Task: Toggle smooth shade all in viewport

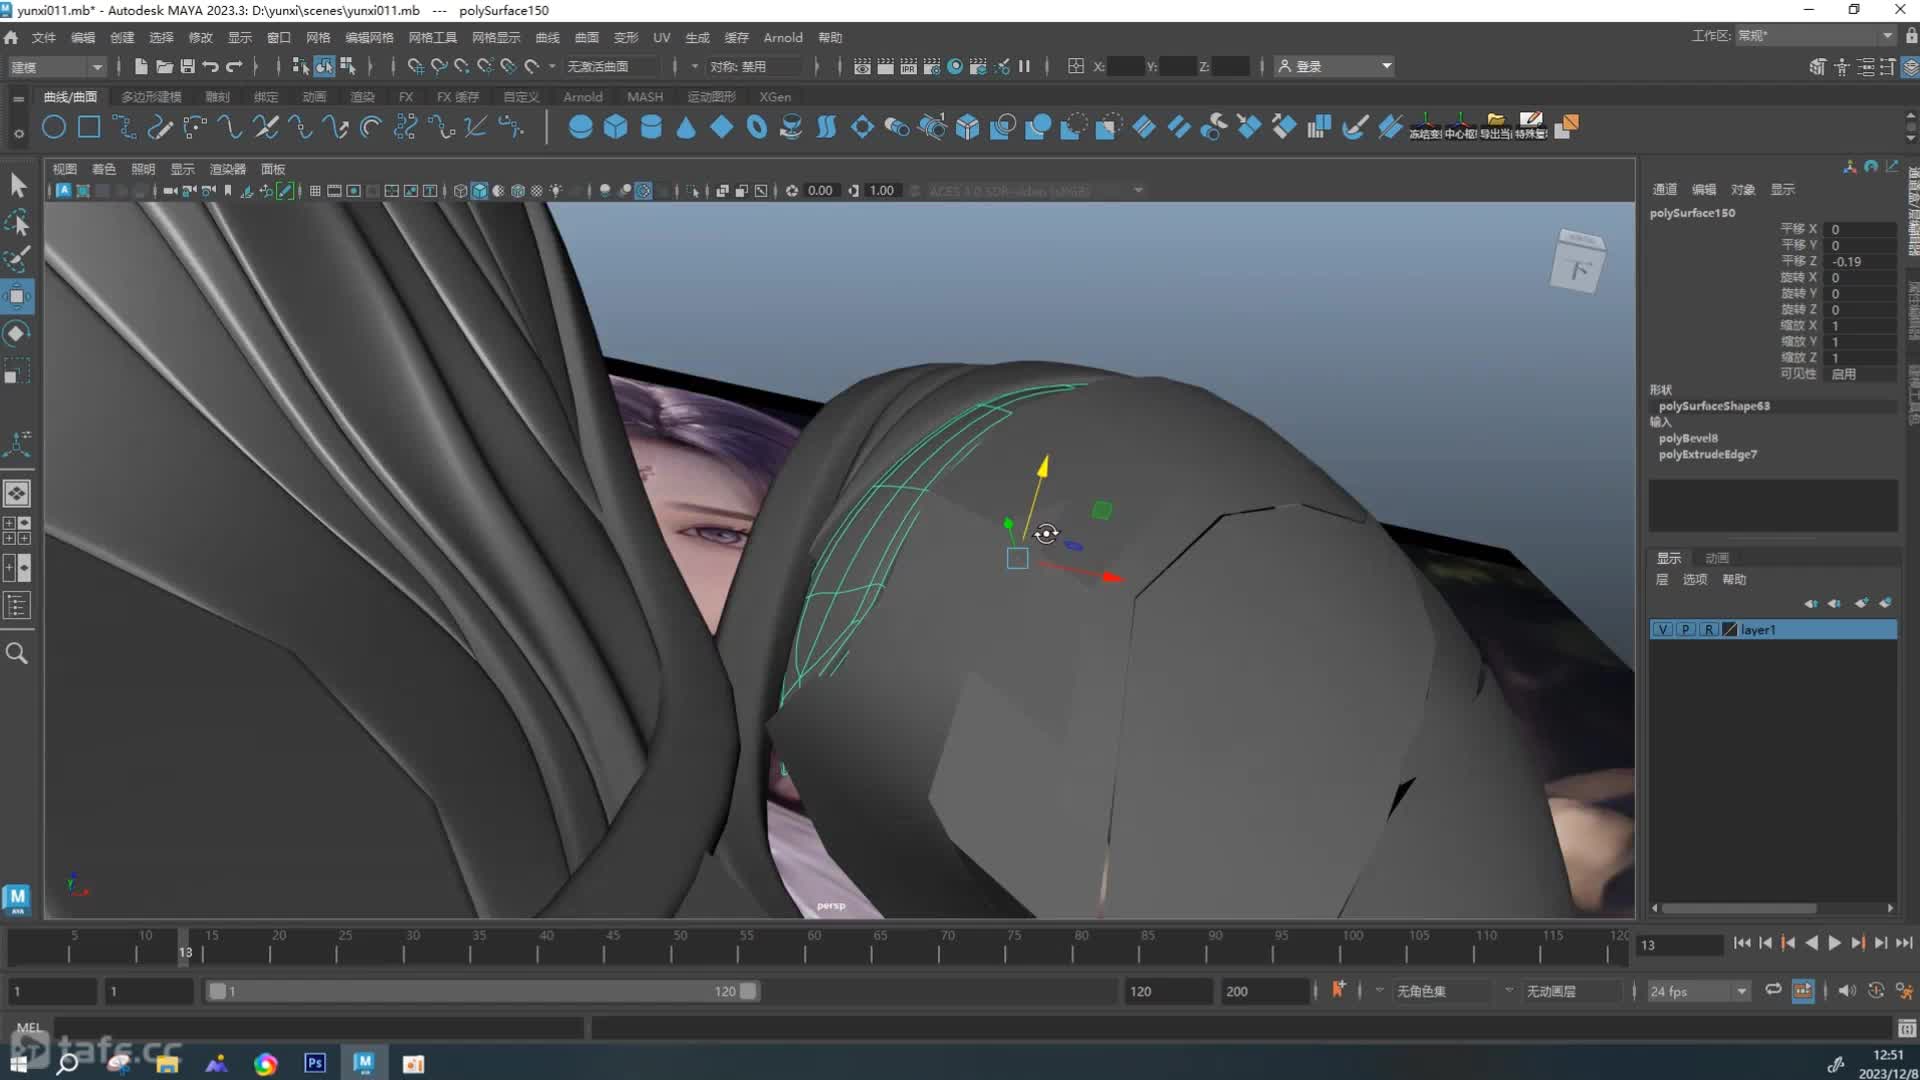Action: (479, 191)
